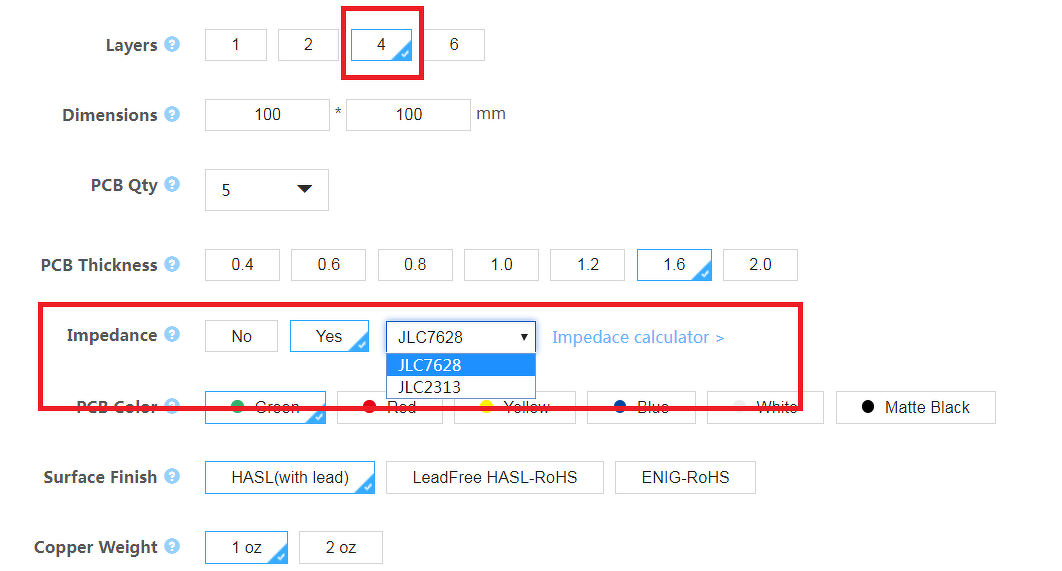This screenshot has height=571, width=1062.
Task: Click the PCB Thickness help icon
Action: (x=172, y=265)
